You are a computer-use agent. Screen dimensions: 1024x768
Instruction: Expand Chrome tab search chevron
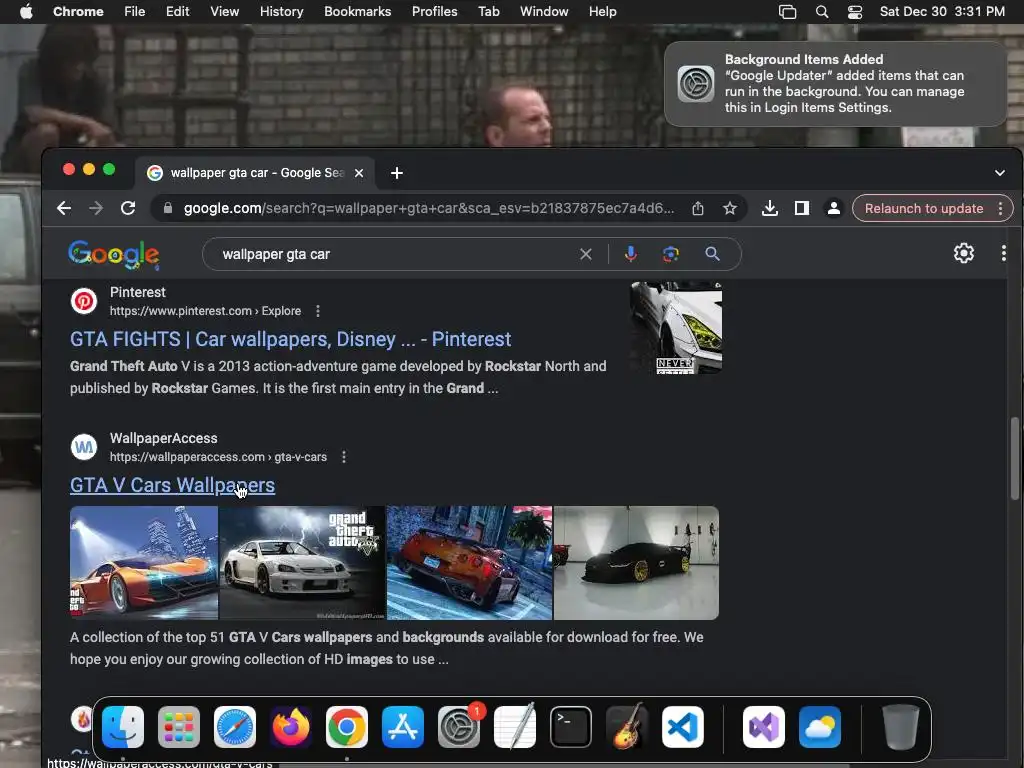[1000, 173]
